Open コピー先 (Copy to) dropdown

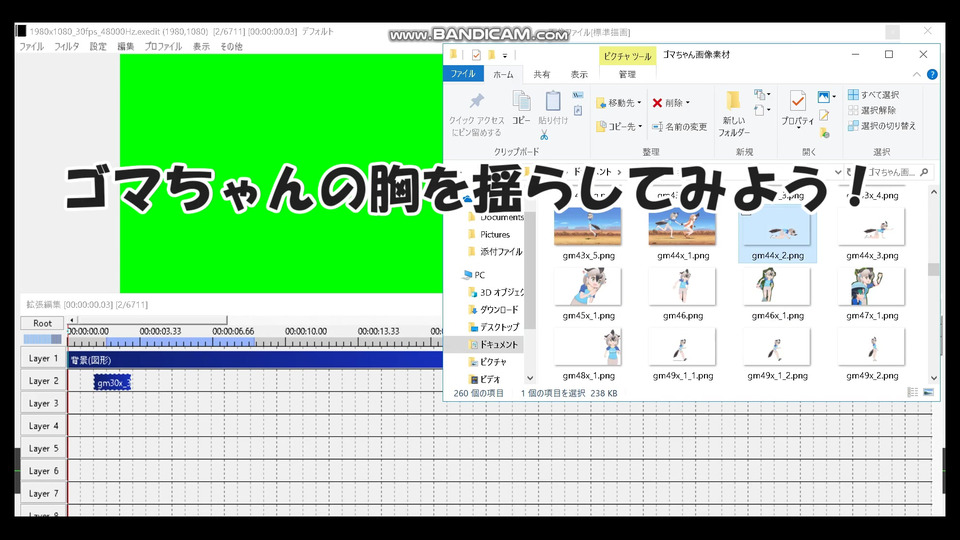click(619, 126)
